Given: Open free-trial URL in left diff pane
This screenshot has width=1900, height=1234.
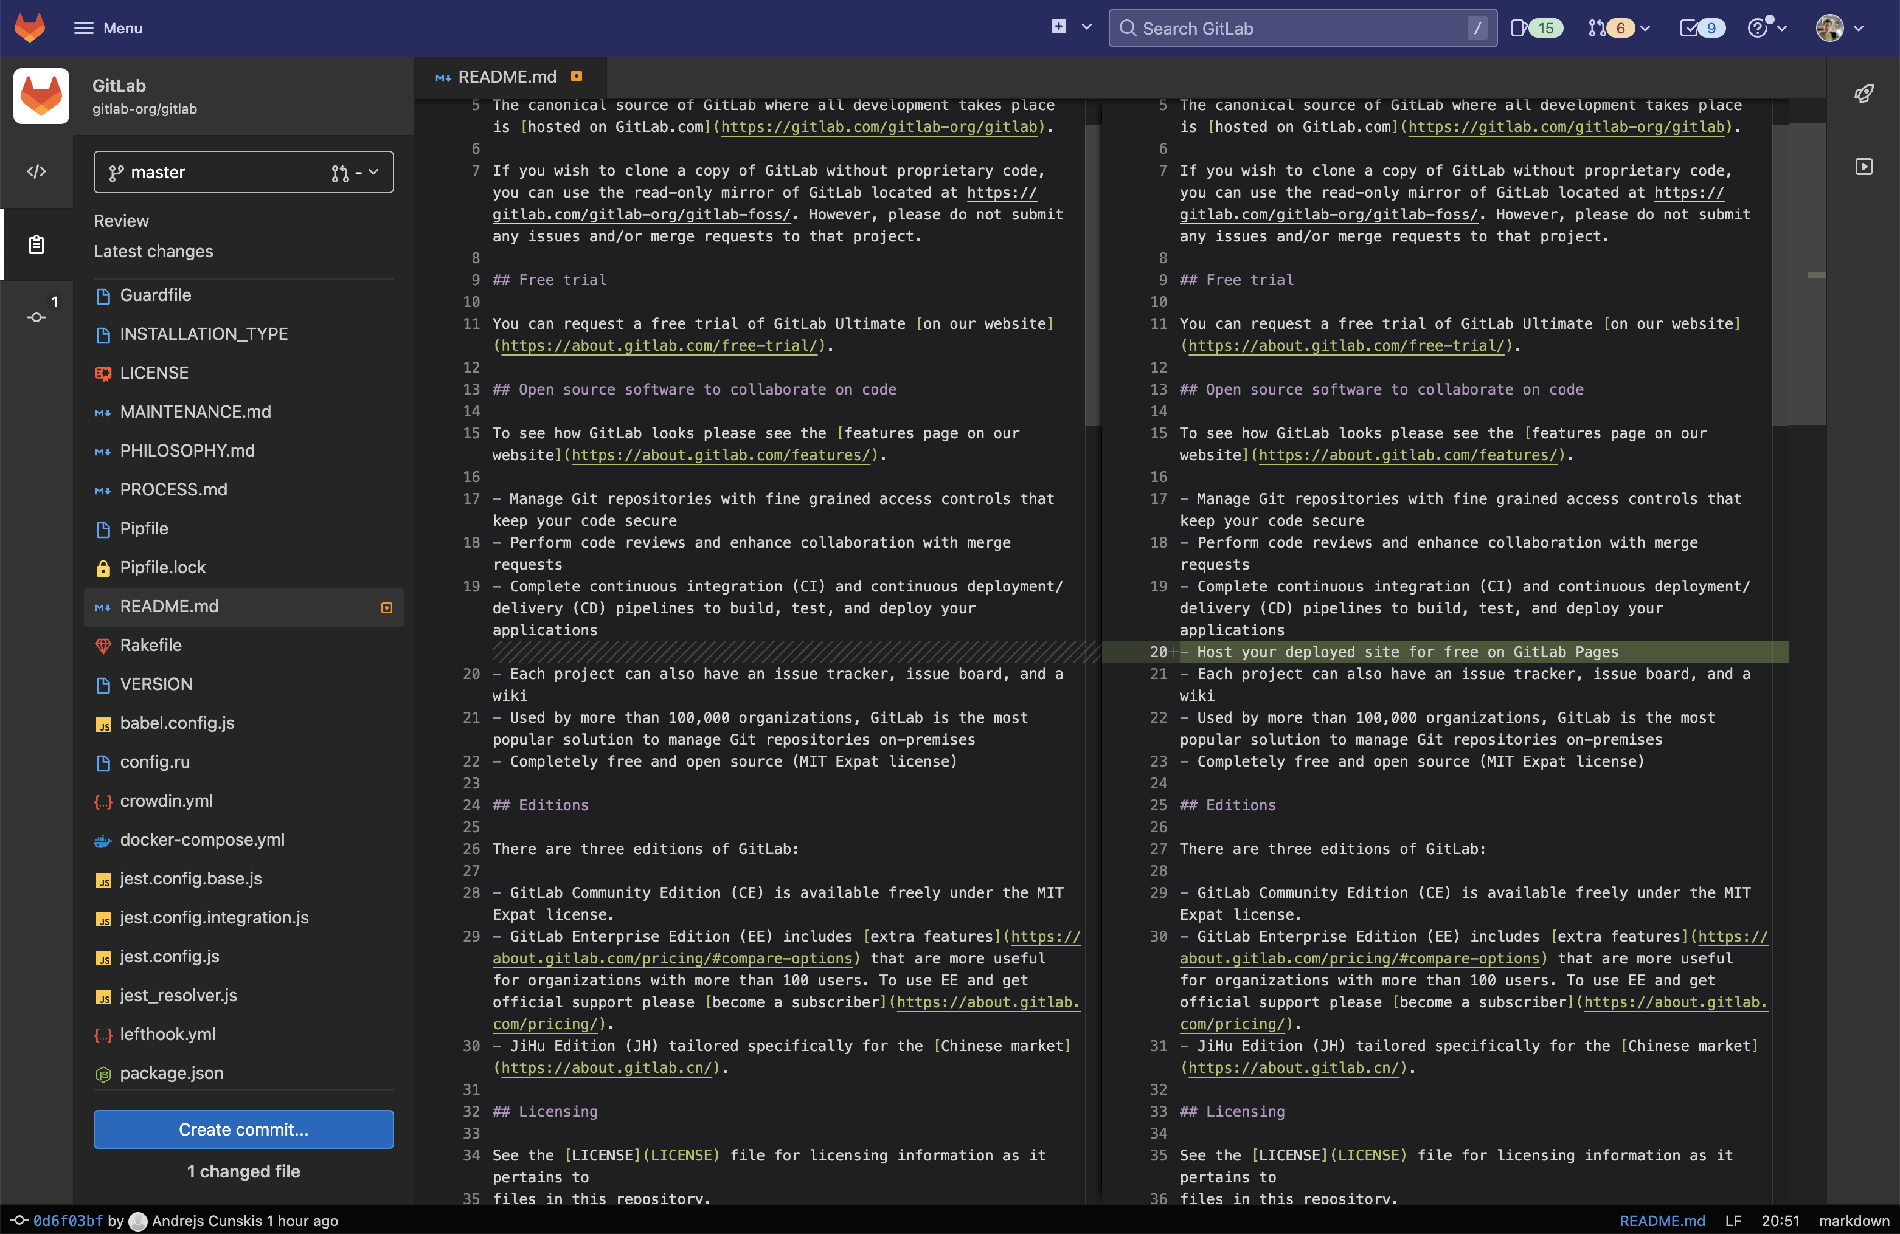Looking at the screenshot, I should click(662, 346).
